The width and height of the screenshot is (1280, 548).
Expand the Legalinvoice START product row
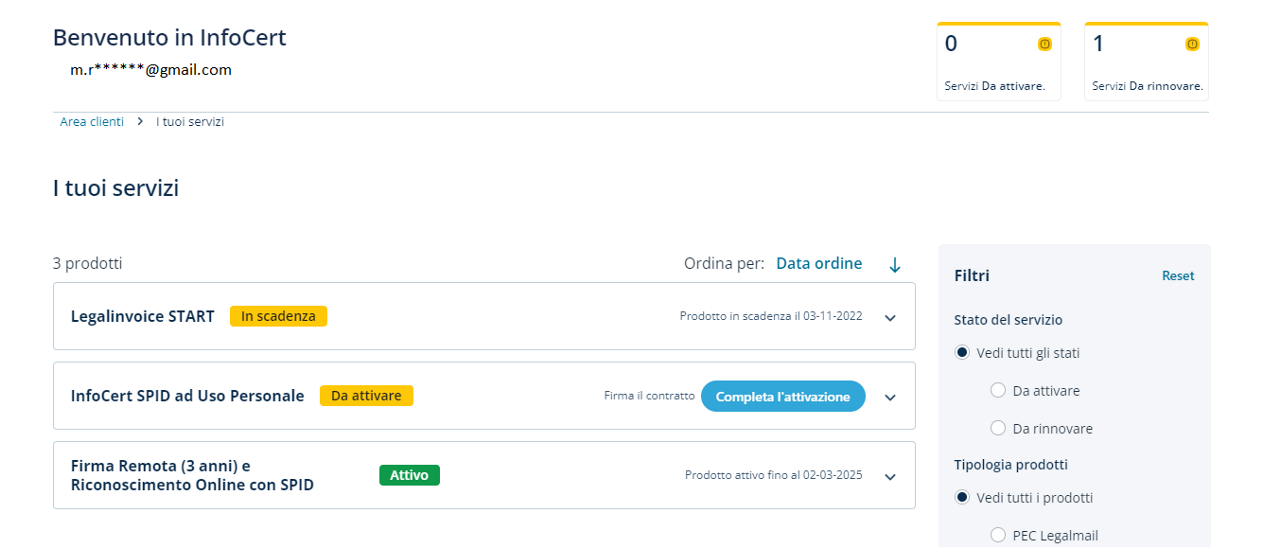(x=890, y=318)
